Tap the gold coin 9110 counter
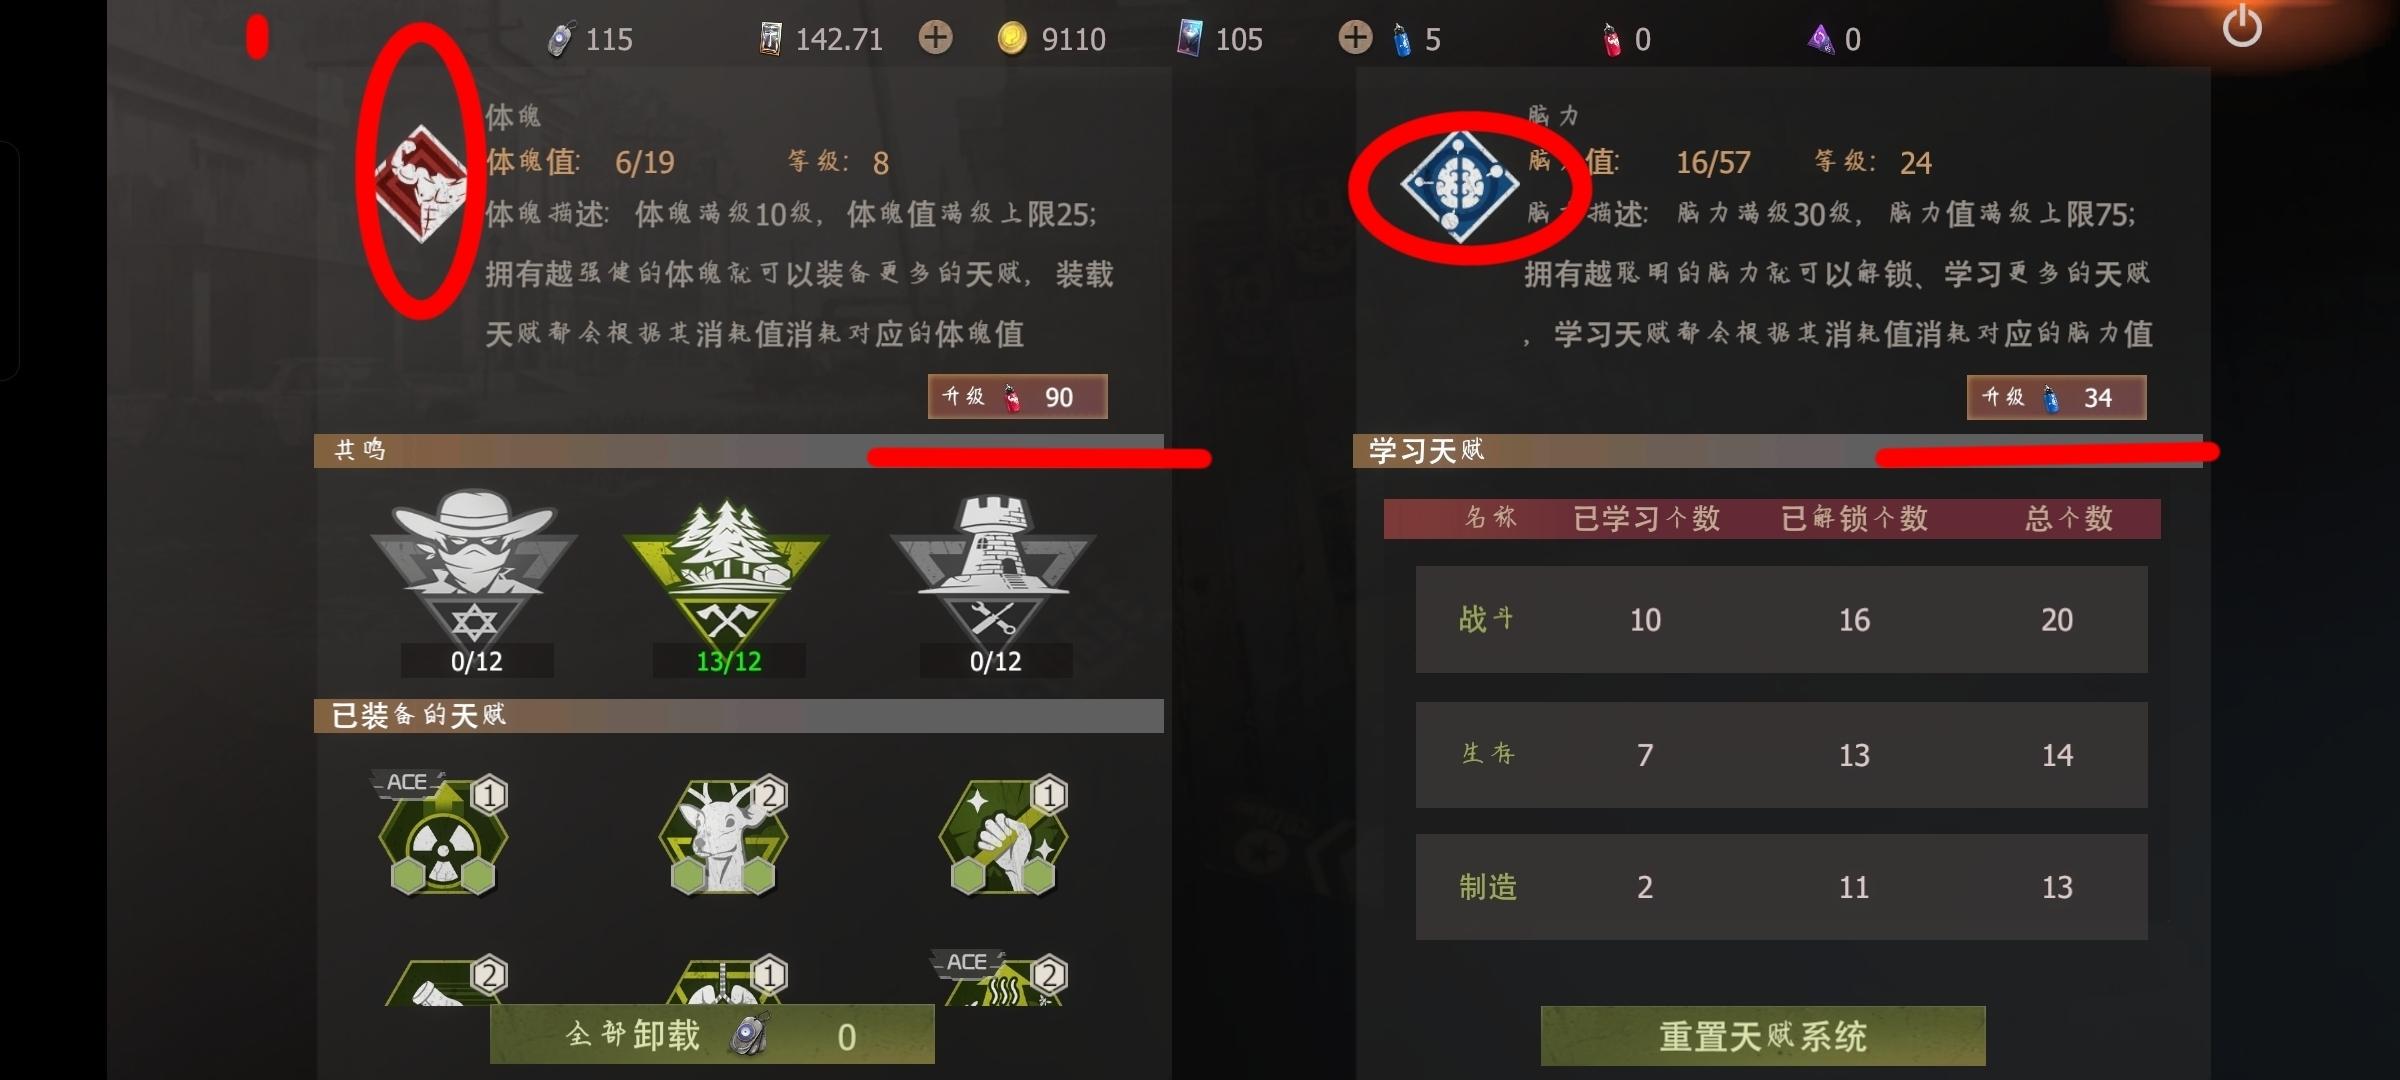Viewport: 2400px width, 1080px height. 1052,39
